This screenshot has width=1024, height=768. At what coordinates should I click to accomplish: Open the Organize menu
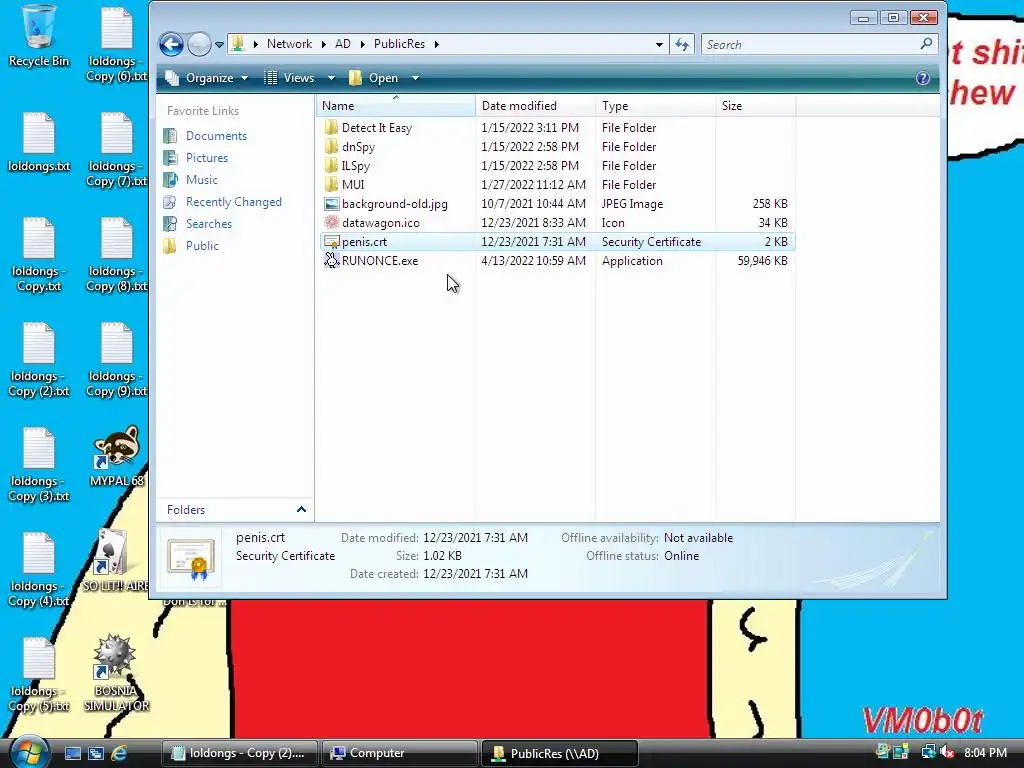coord(207,78)
